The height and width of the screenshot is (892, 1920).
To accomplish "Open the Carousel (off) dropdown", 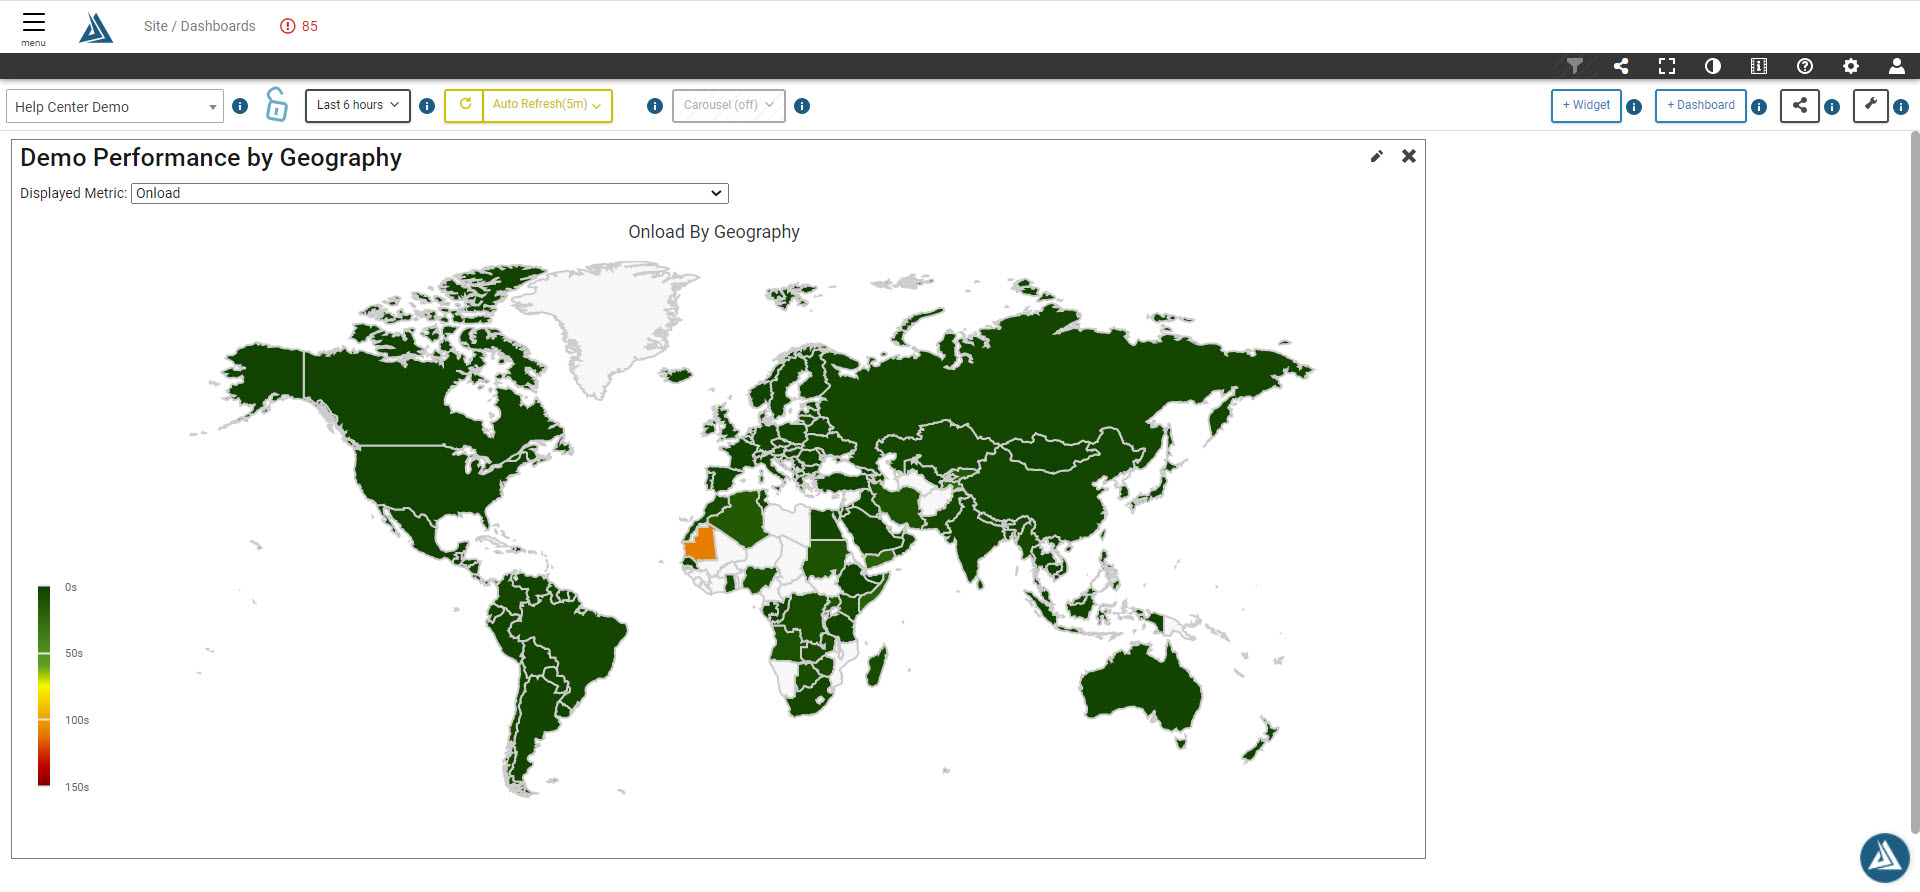I will pos(729,105).
